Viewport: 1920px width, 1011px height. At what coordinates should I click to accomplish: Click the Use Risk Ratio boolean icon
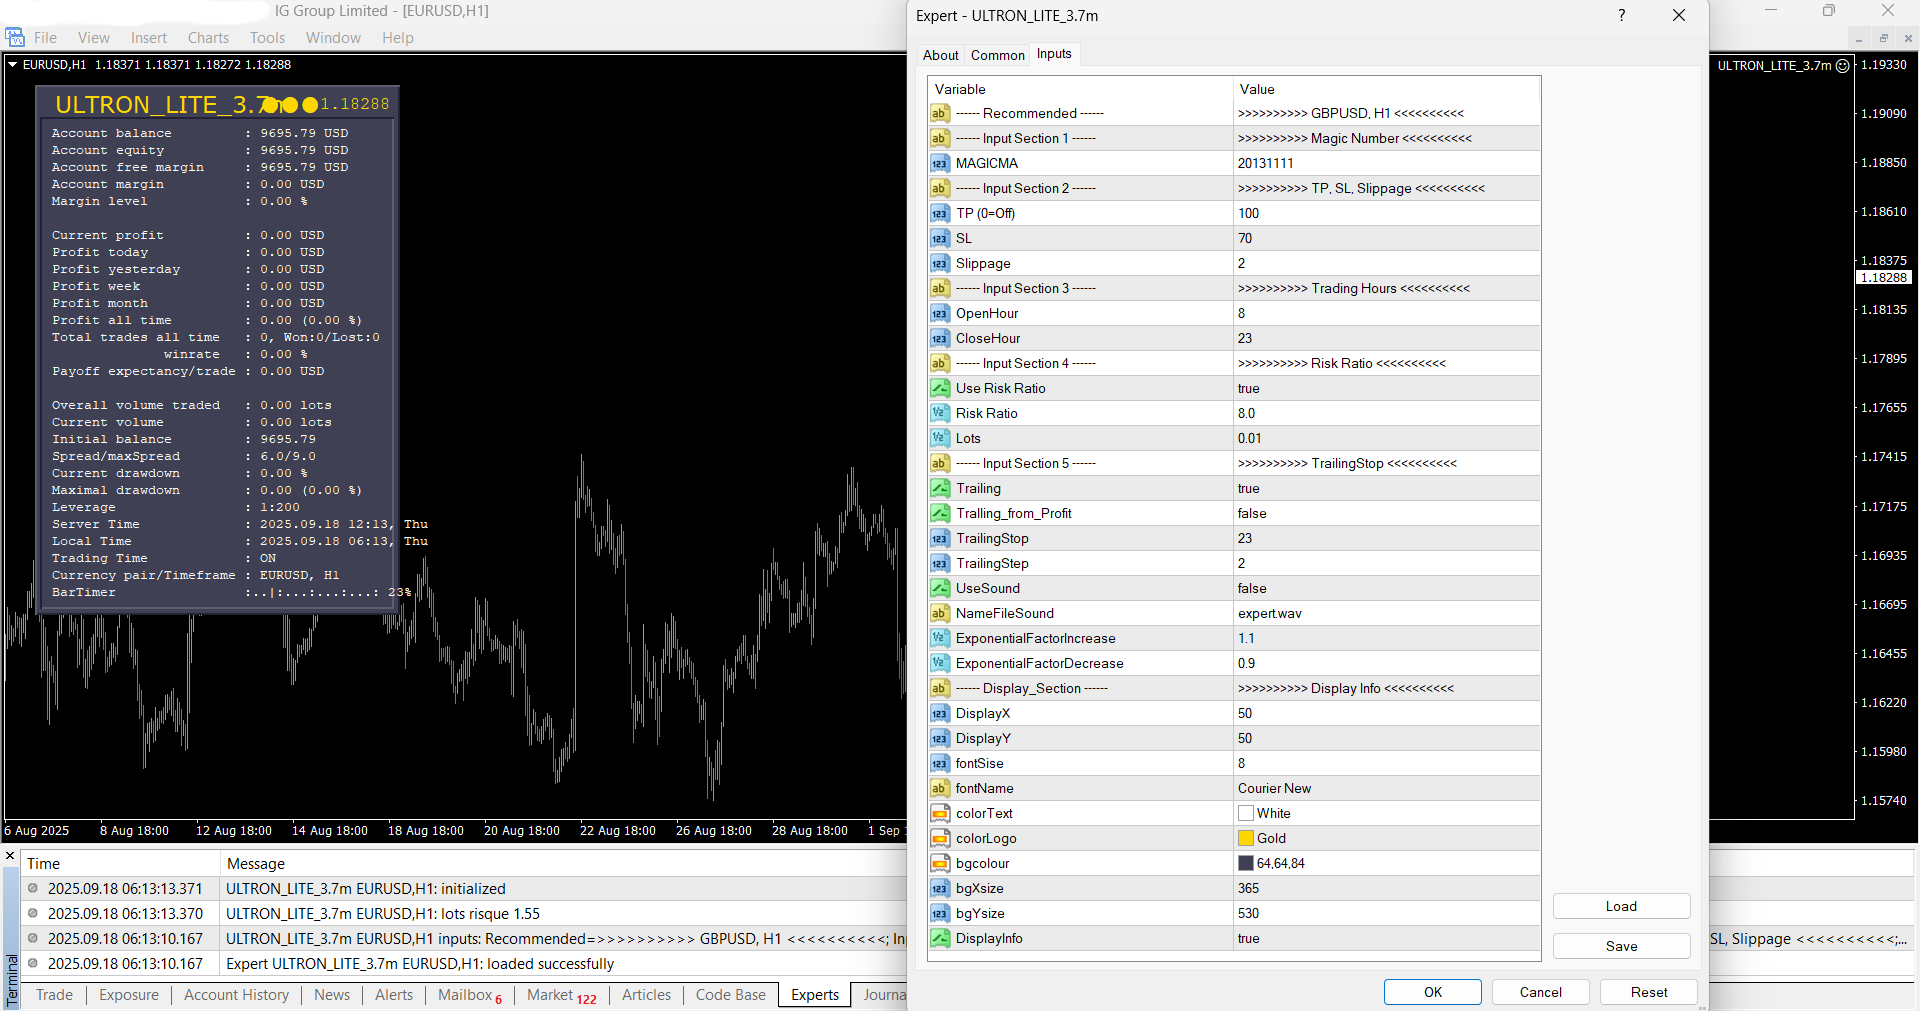click(x=939, y=388)
